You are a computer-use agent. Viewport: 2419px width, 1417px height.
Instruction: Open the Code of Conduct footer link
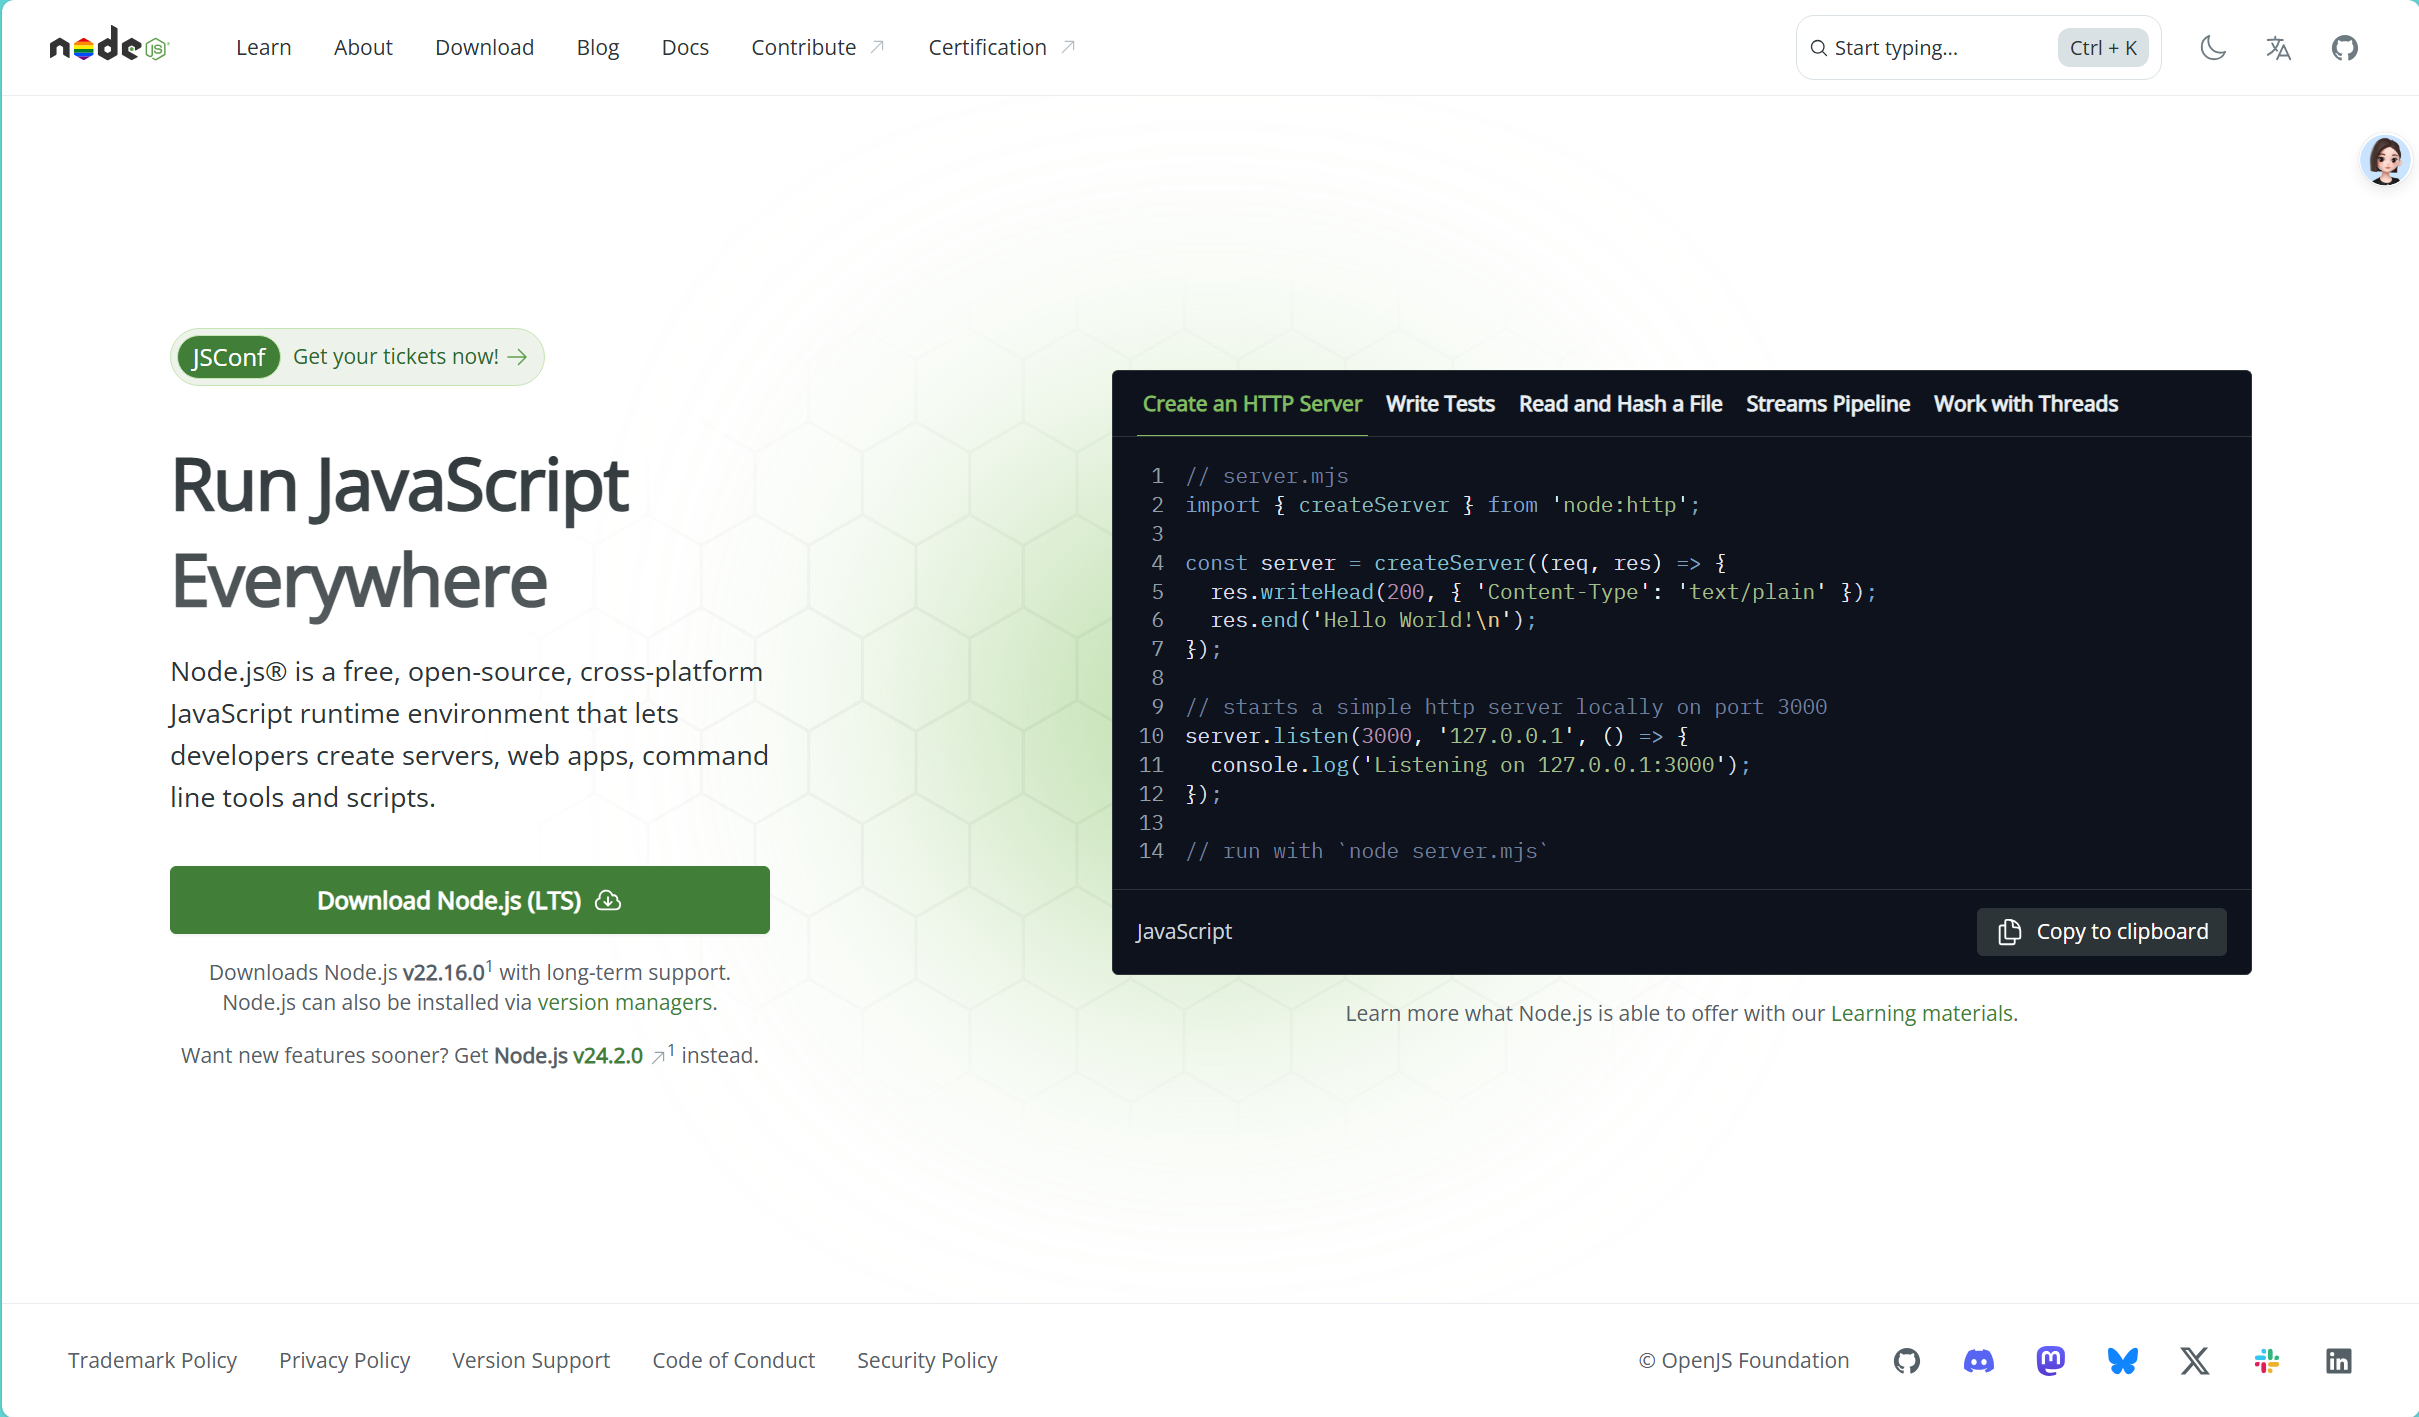pos(734,1360)
